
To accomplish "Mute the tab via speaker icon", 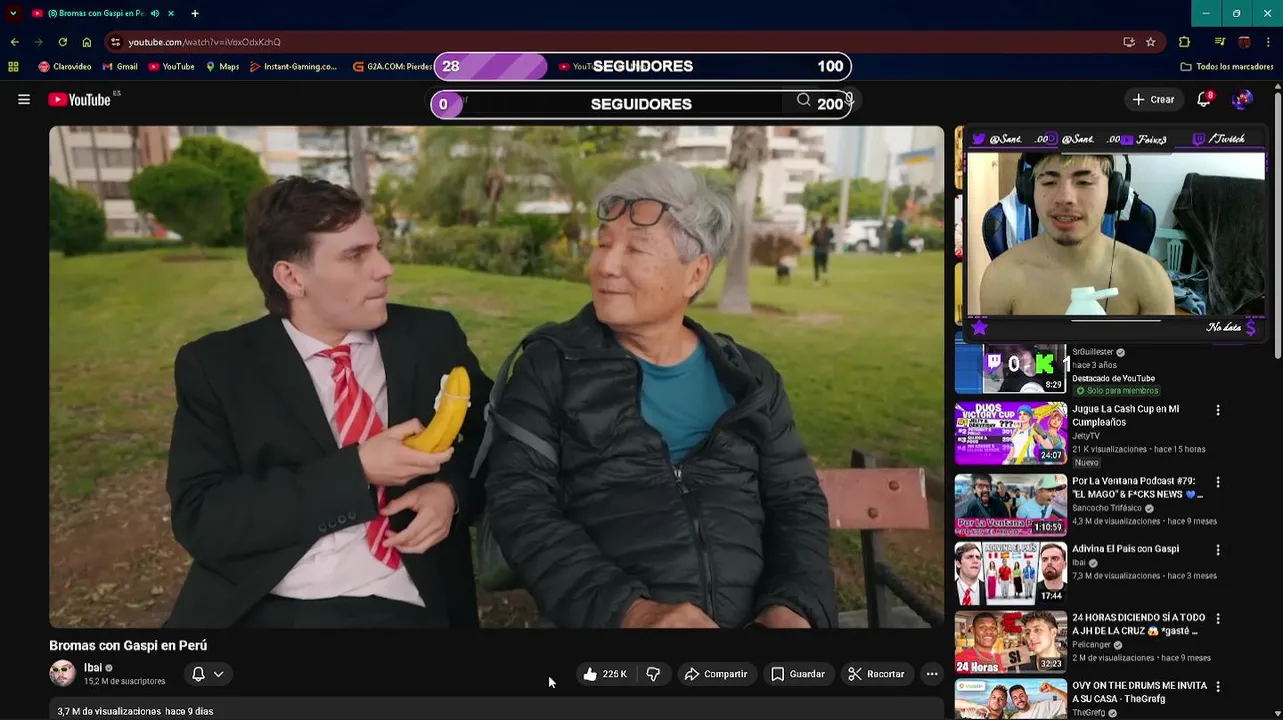I will (x=155, y=13).
